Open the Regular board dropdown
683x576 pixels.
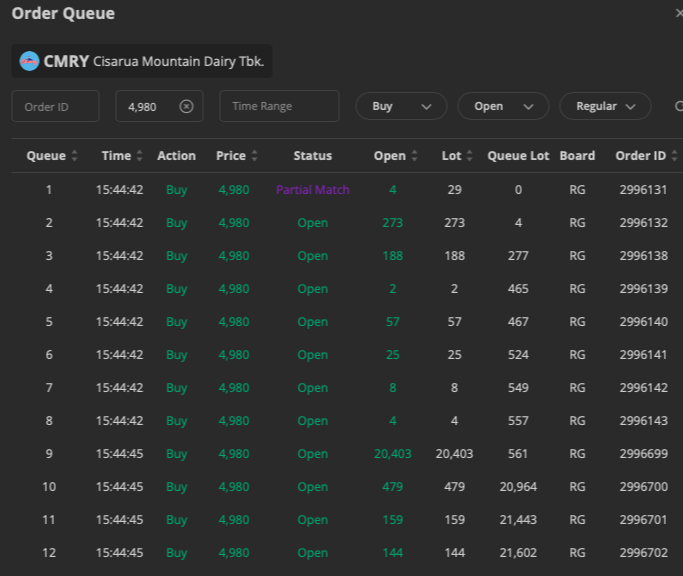click(605, 106)
